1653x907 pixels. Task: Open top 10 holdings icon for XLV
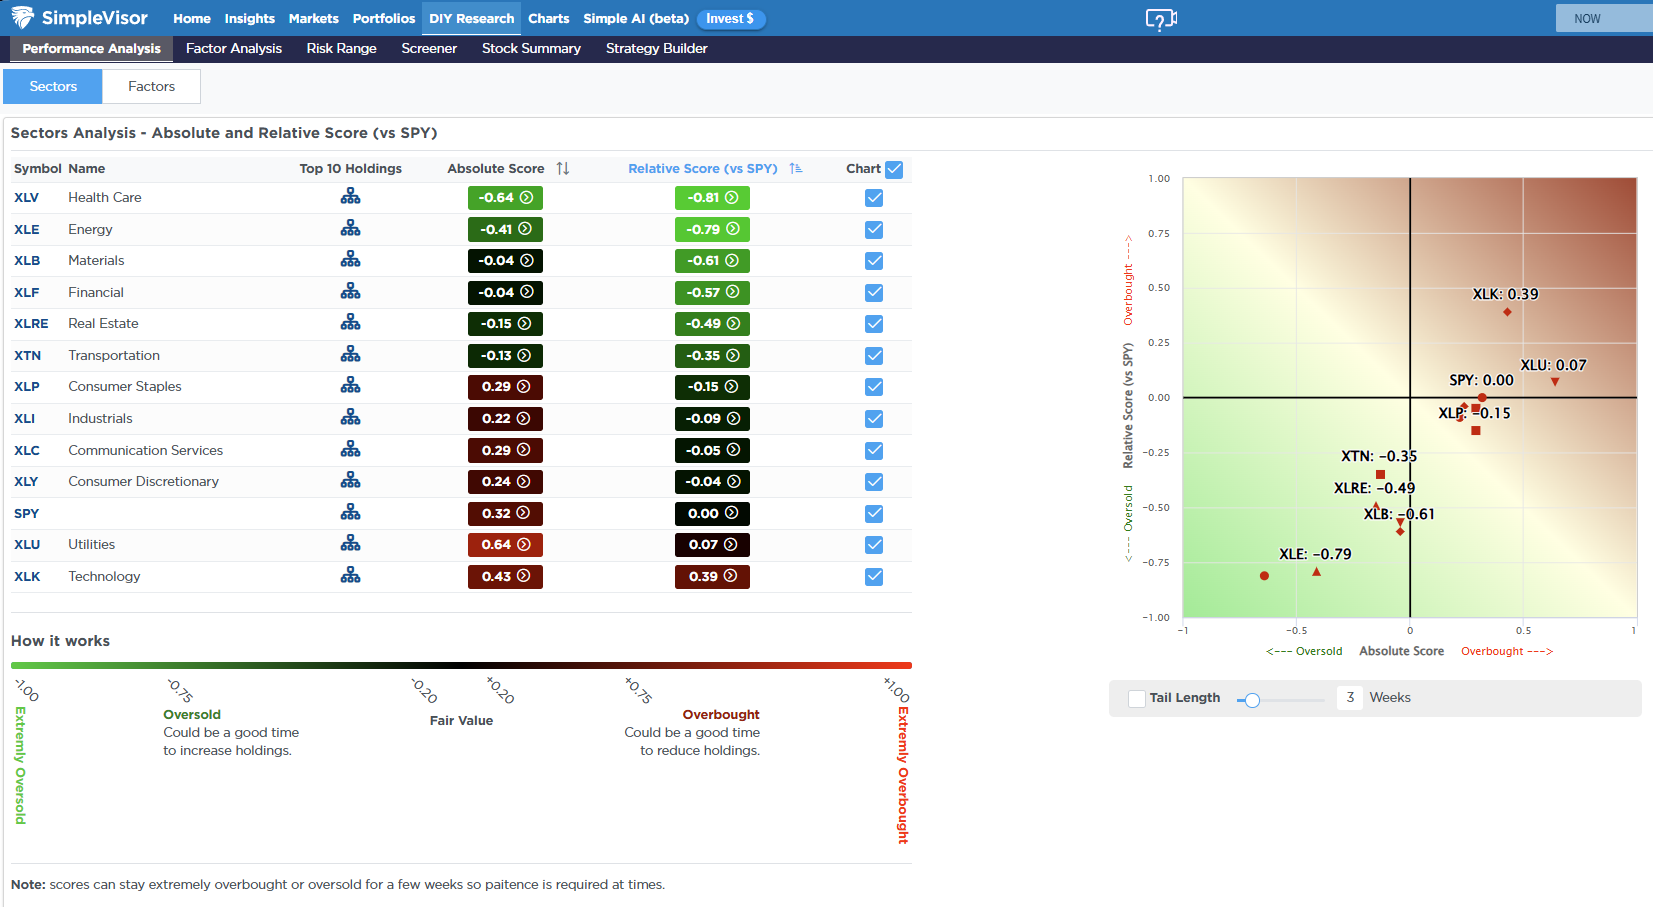pos(350,197)
